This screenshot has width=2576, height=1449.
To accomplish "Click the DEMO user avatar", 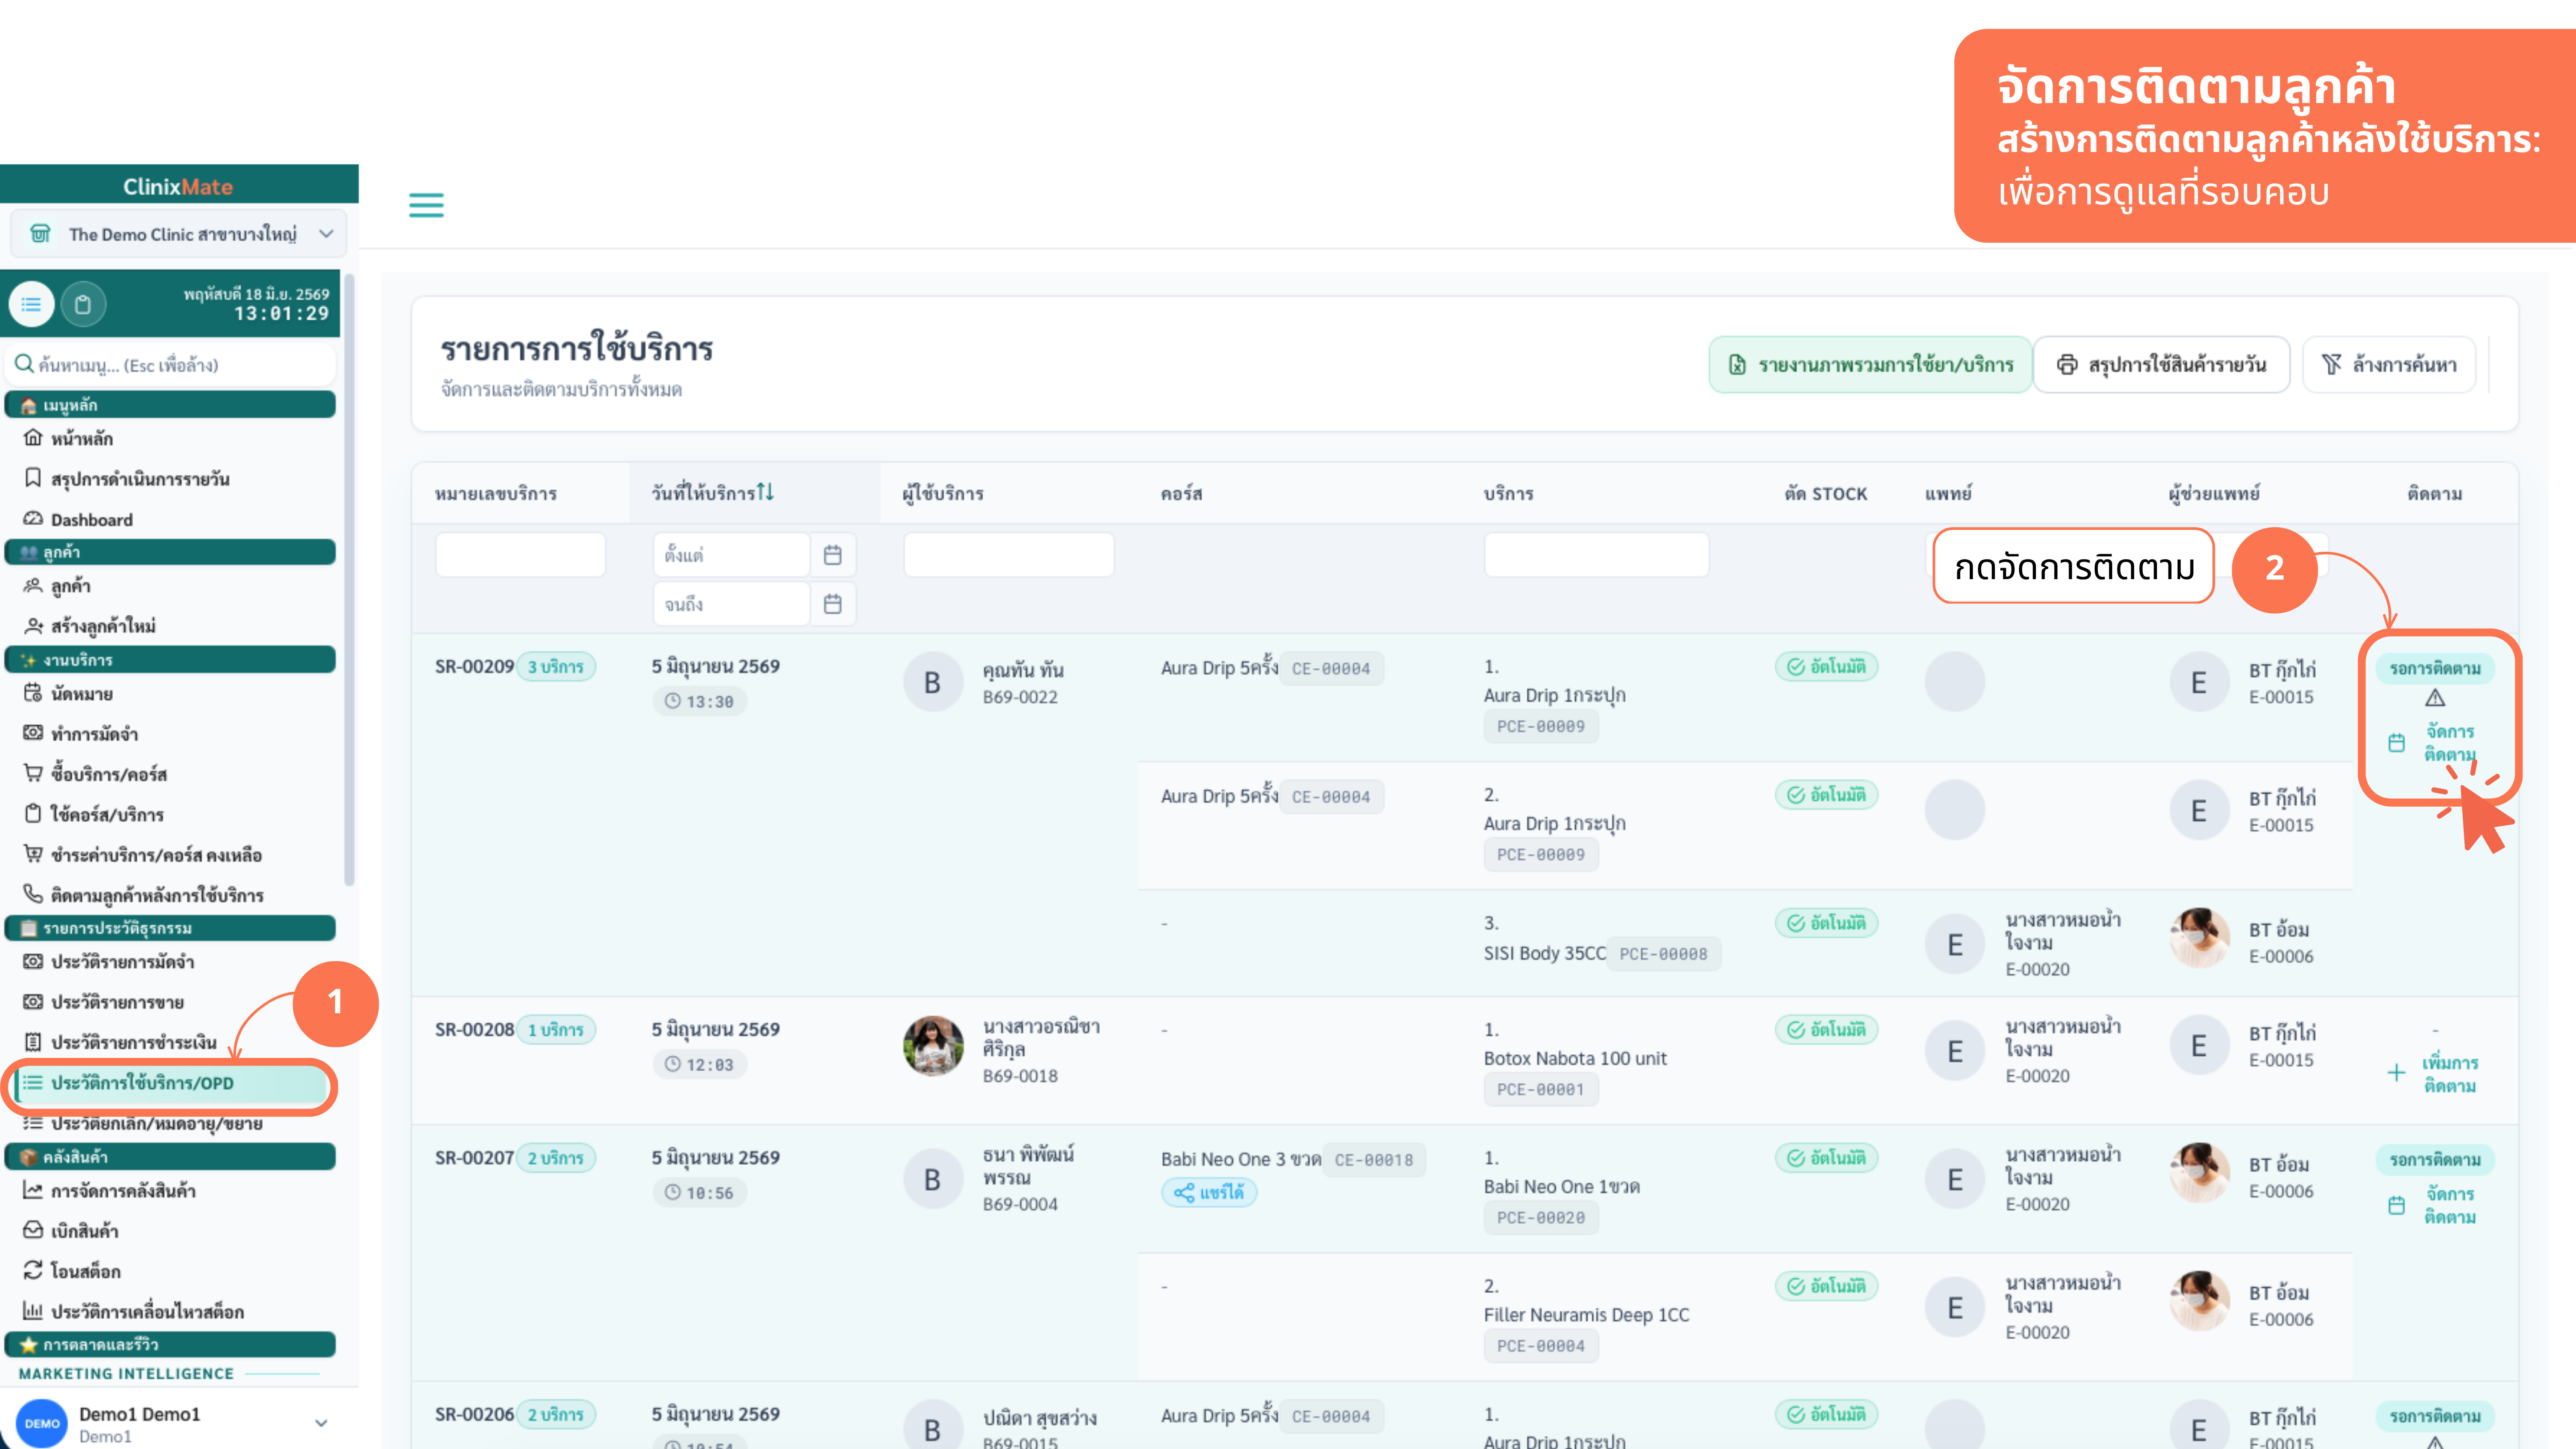I will 42,1423.
